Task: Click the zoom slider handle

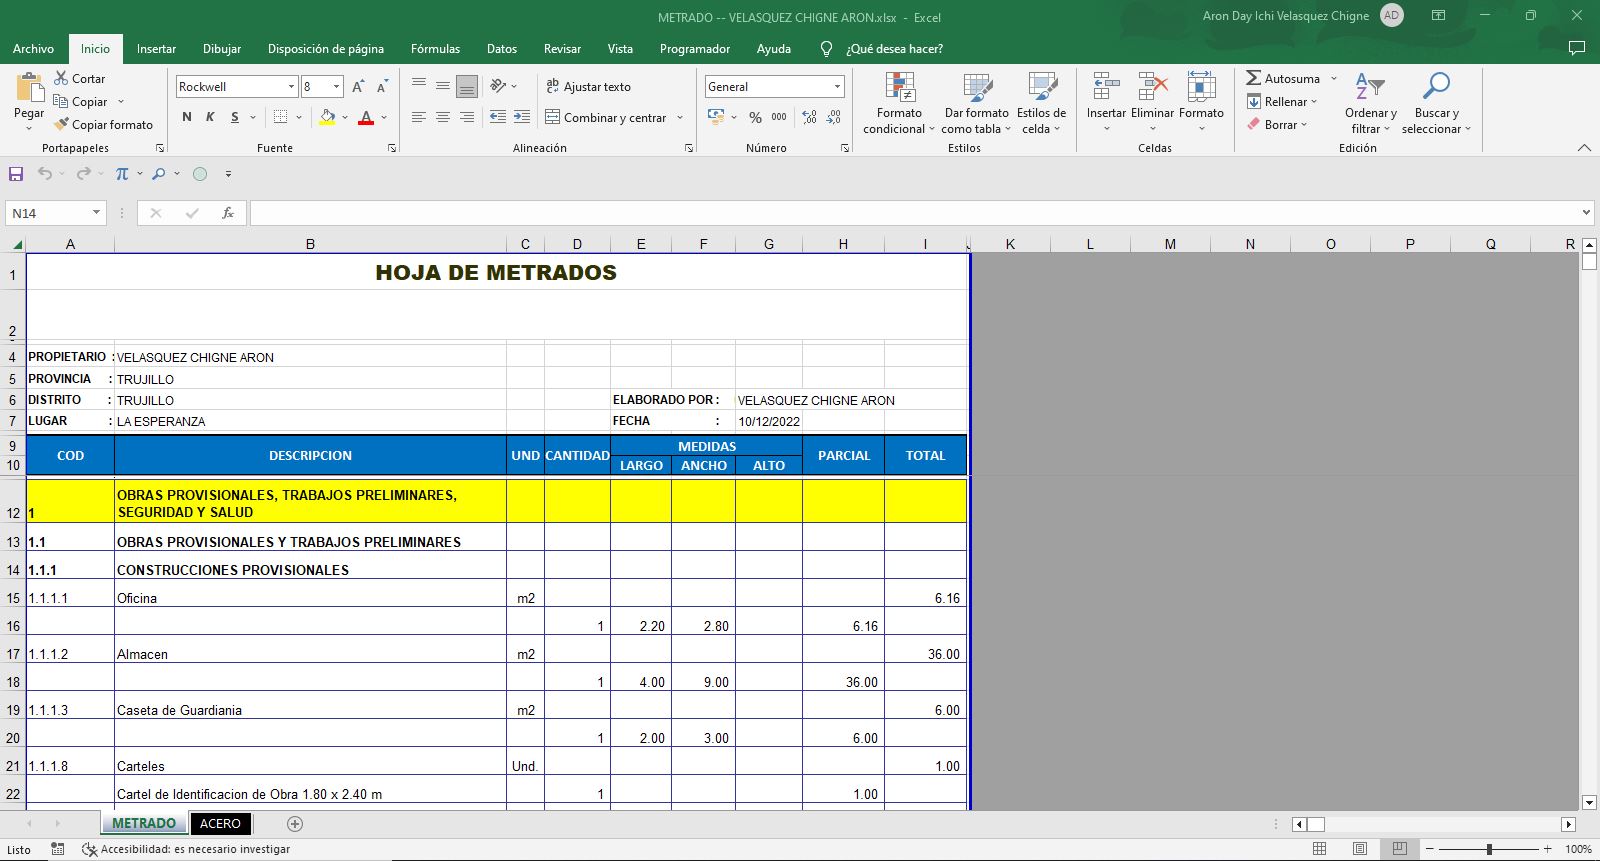Action: click(x=1489, y=849)
